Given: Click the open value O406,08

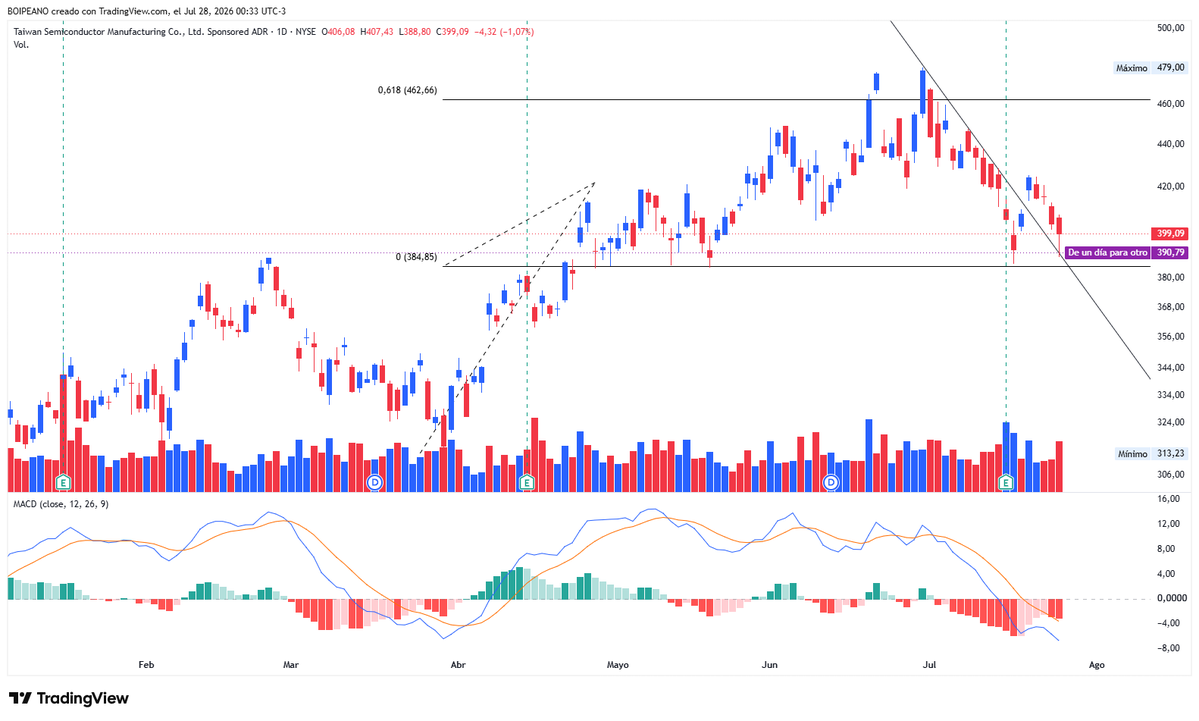Looking at the screenshot, I should coord(338,32).
